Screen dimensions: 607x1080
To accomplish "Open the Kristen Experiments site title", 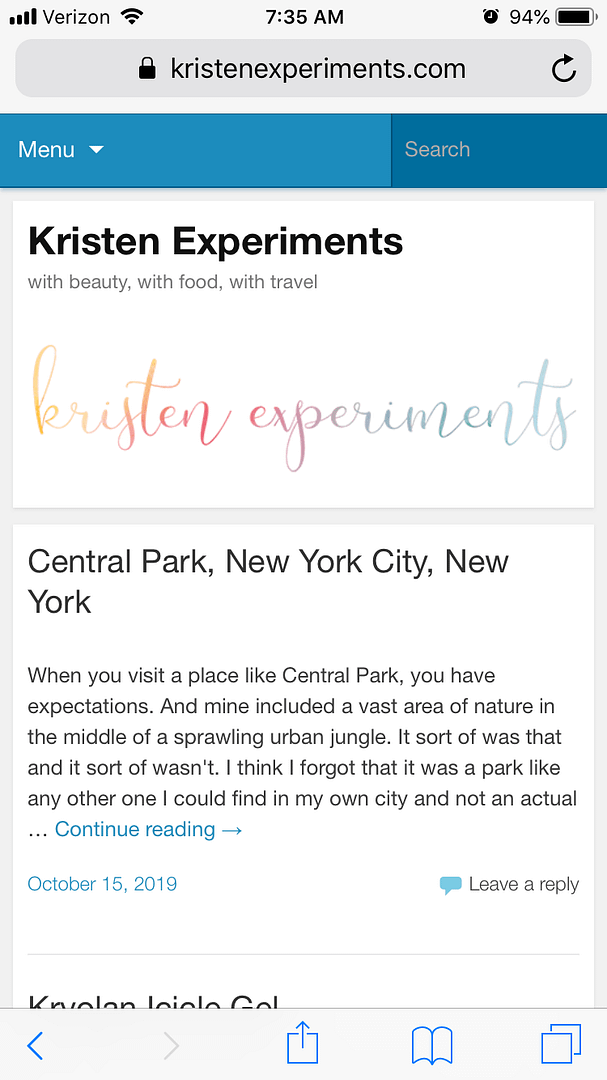I will 216,241.
